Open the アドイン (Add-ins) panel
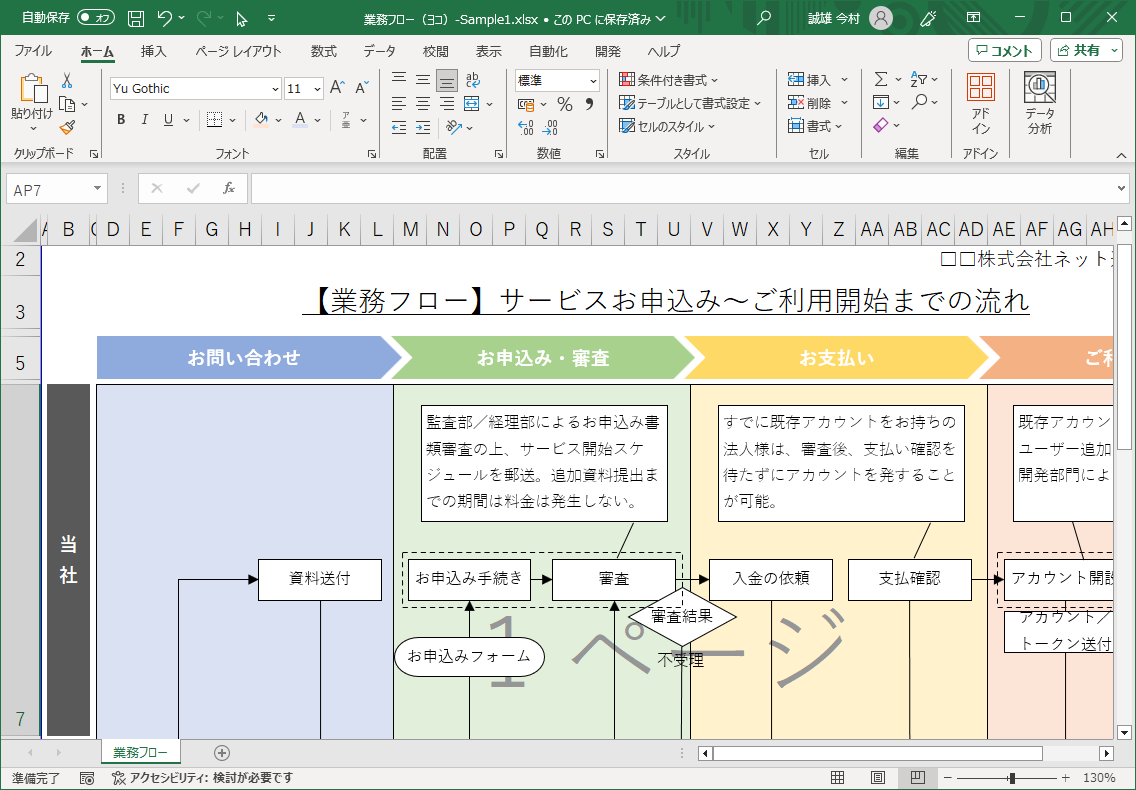The height and width of the screenshot is (790, 1136). [x=980, y=100]
